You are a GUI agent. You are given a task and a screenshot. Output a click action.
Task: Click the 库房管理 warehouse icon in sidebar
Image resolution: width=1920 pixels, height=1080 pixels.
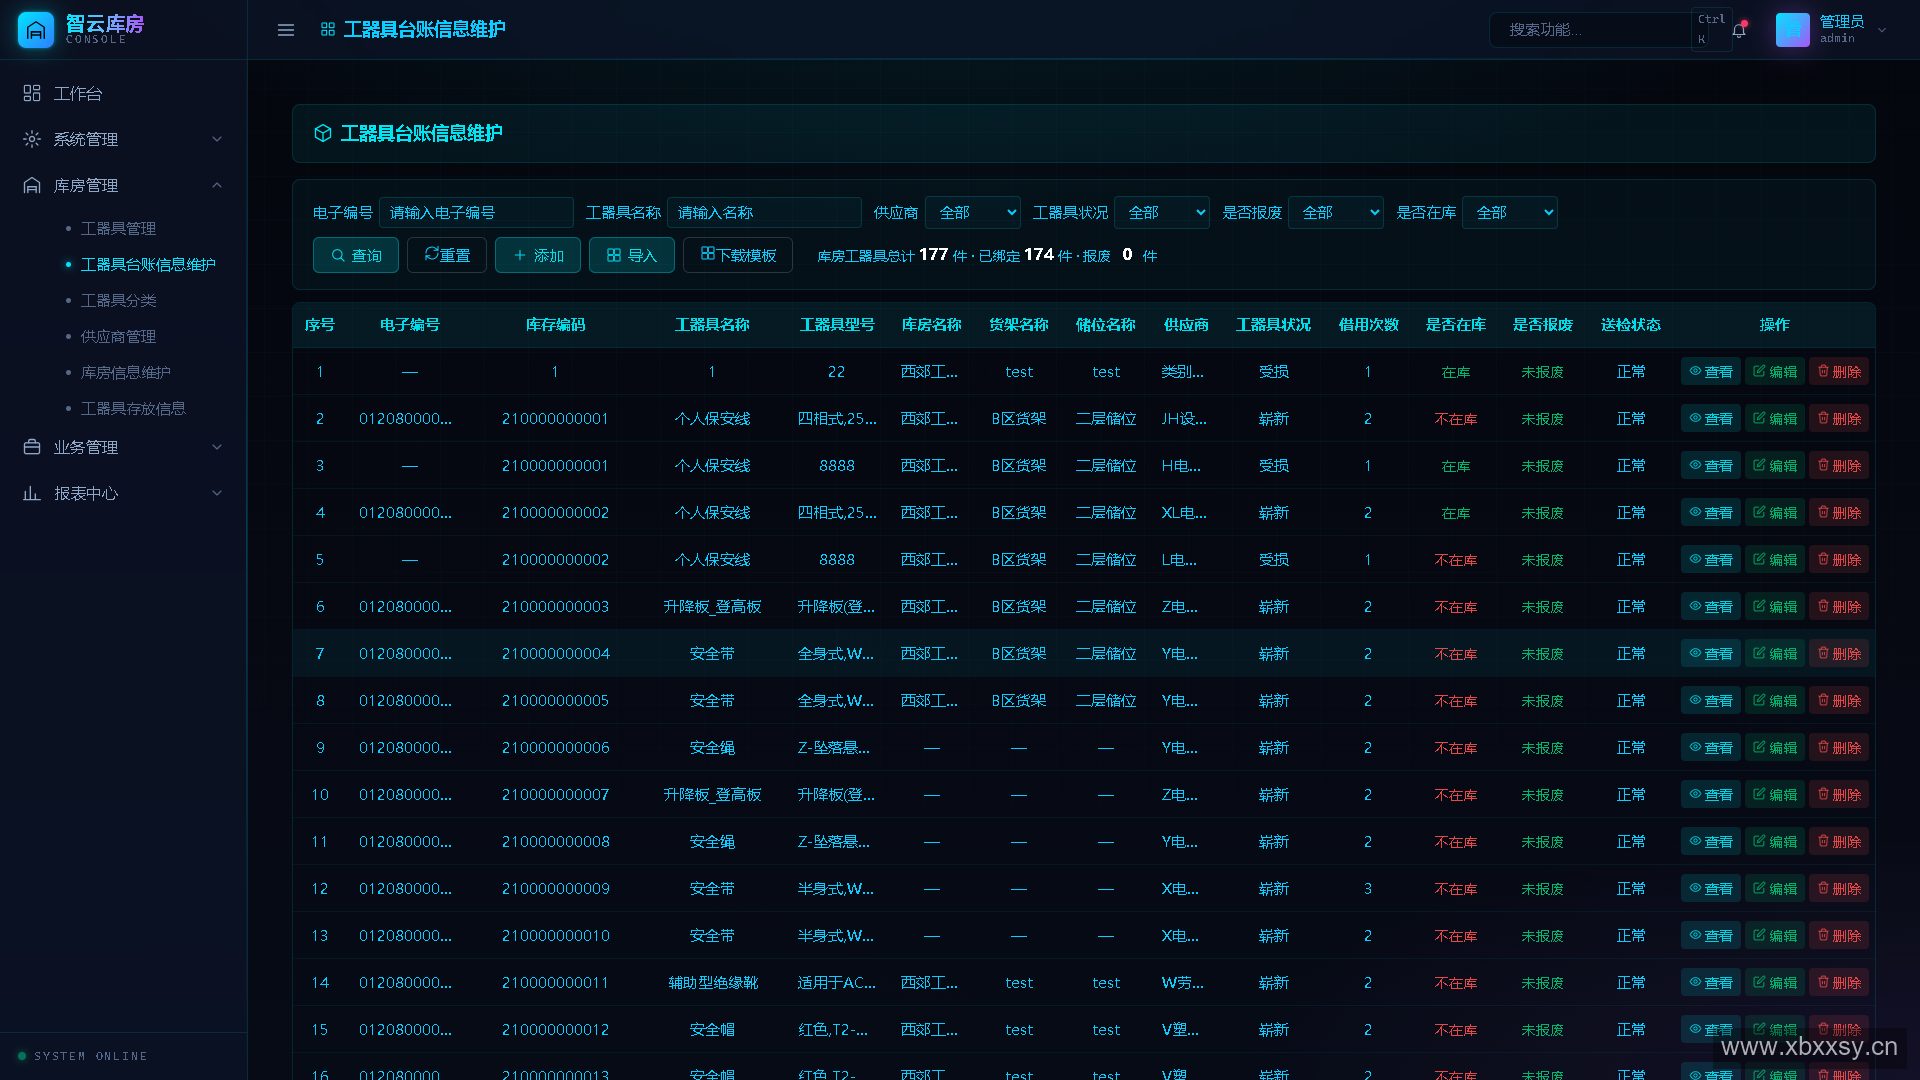[x=32, y=185]
